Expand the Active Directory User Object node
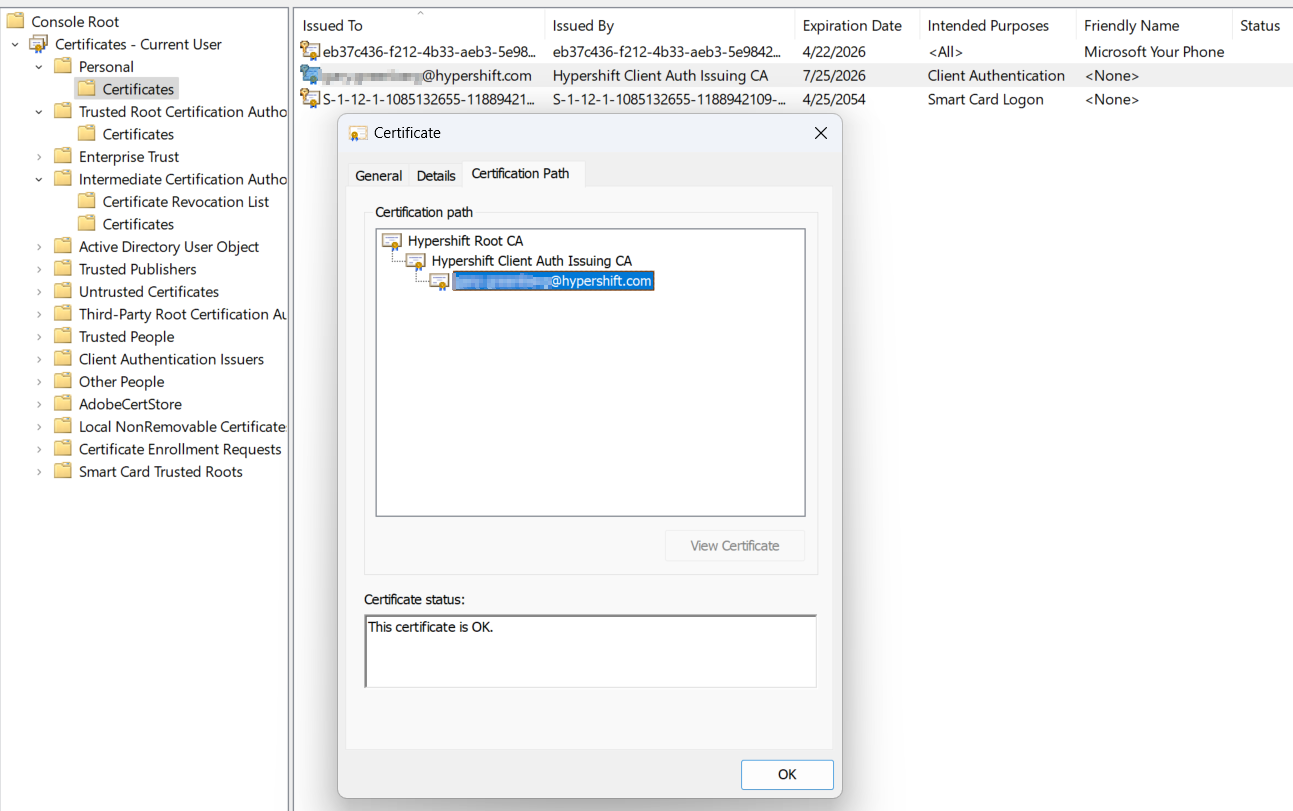The height and width of the screenshot is (811, 1293). click(39, 246)
